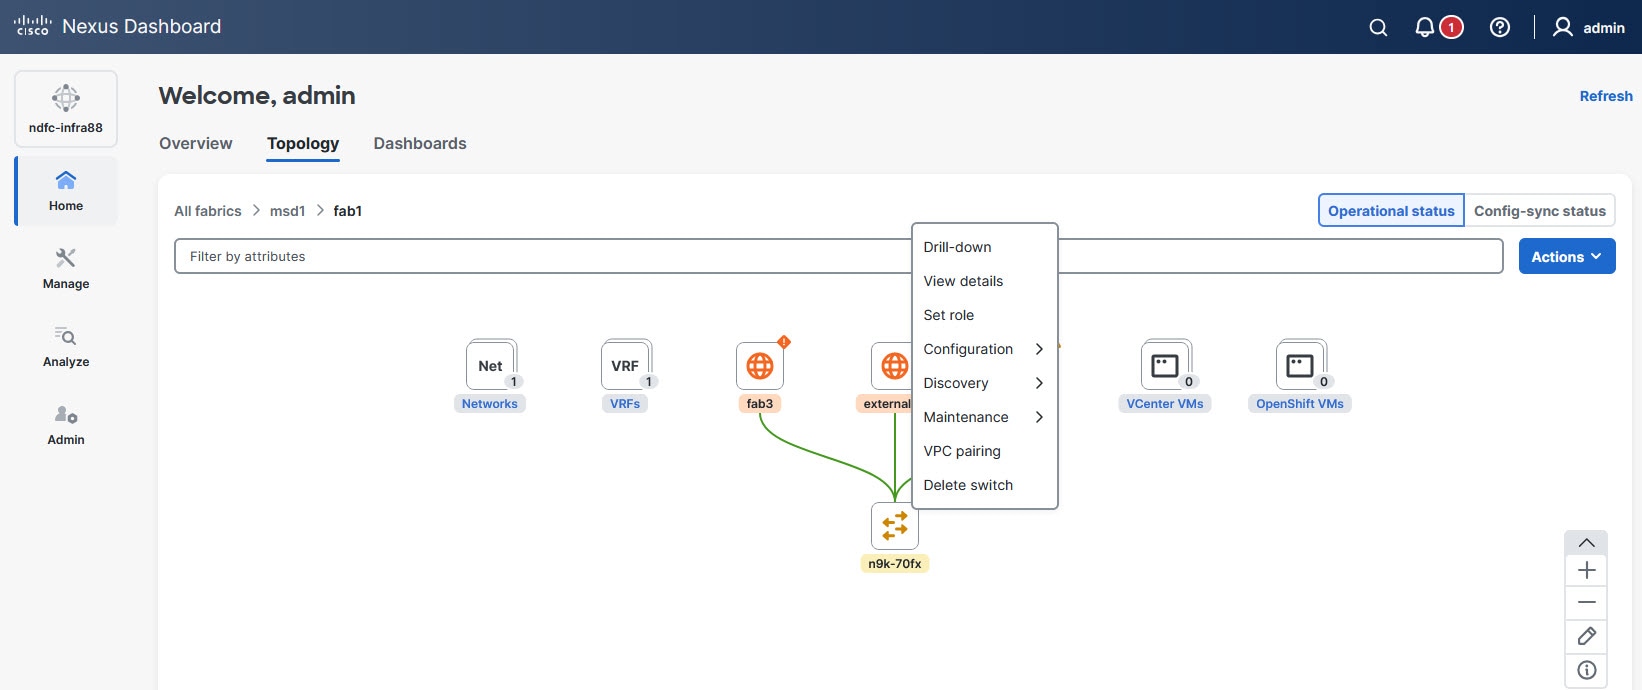Choose Drill-down from context menu
This screenshot has height=690, width=1642.
984,247
